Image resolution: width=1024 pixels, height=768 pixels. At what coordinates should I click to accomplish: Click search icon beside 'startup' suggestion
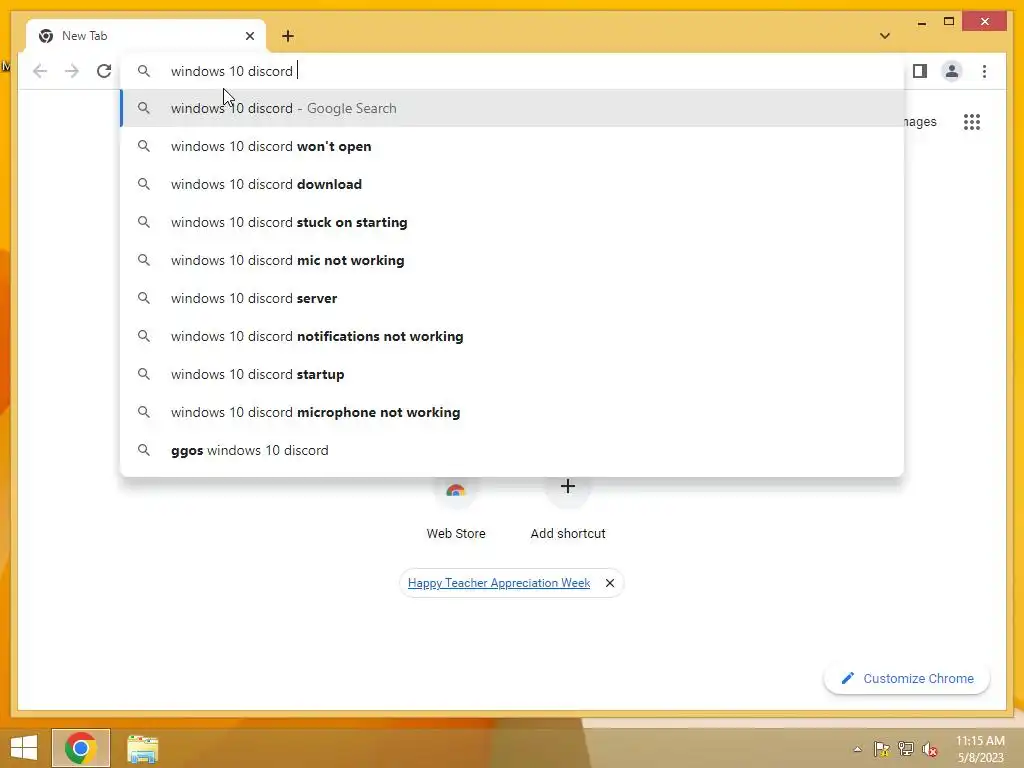[144, 374]
